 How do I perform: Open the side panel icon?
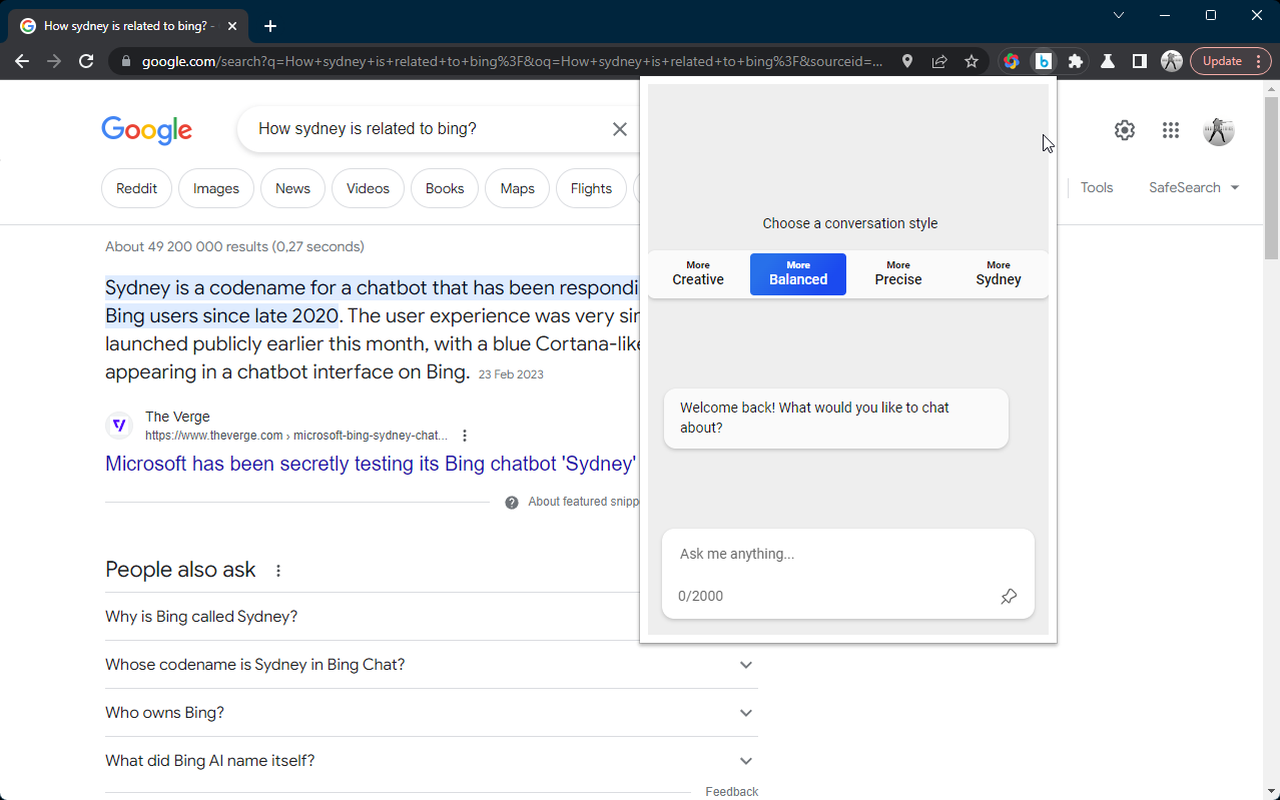[1139, 61]
